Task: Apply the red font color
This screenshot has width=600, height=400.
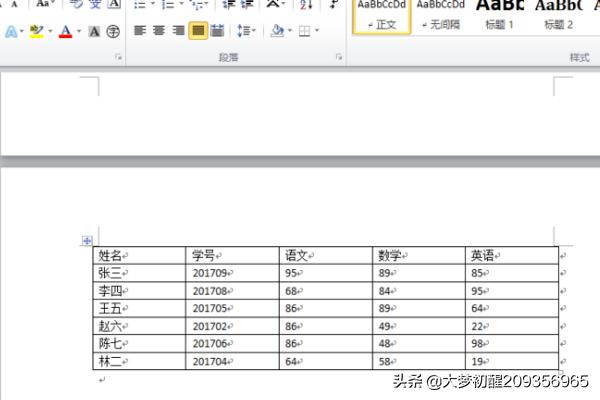Action: click(65, 31)
